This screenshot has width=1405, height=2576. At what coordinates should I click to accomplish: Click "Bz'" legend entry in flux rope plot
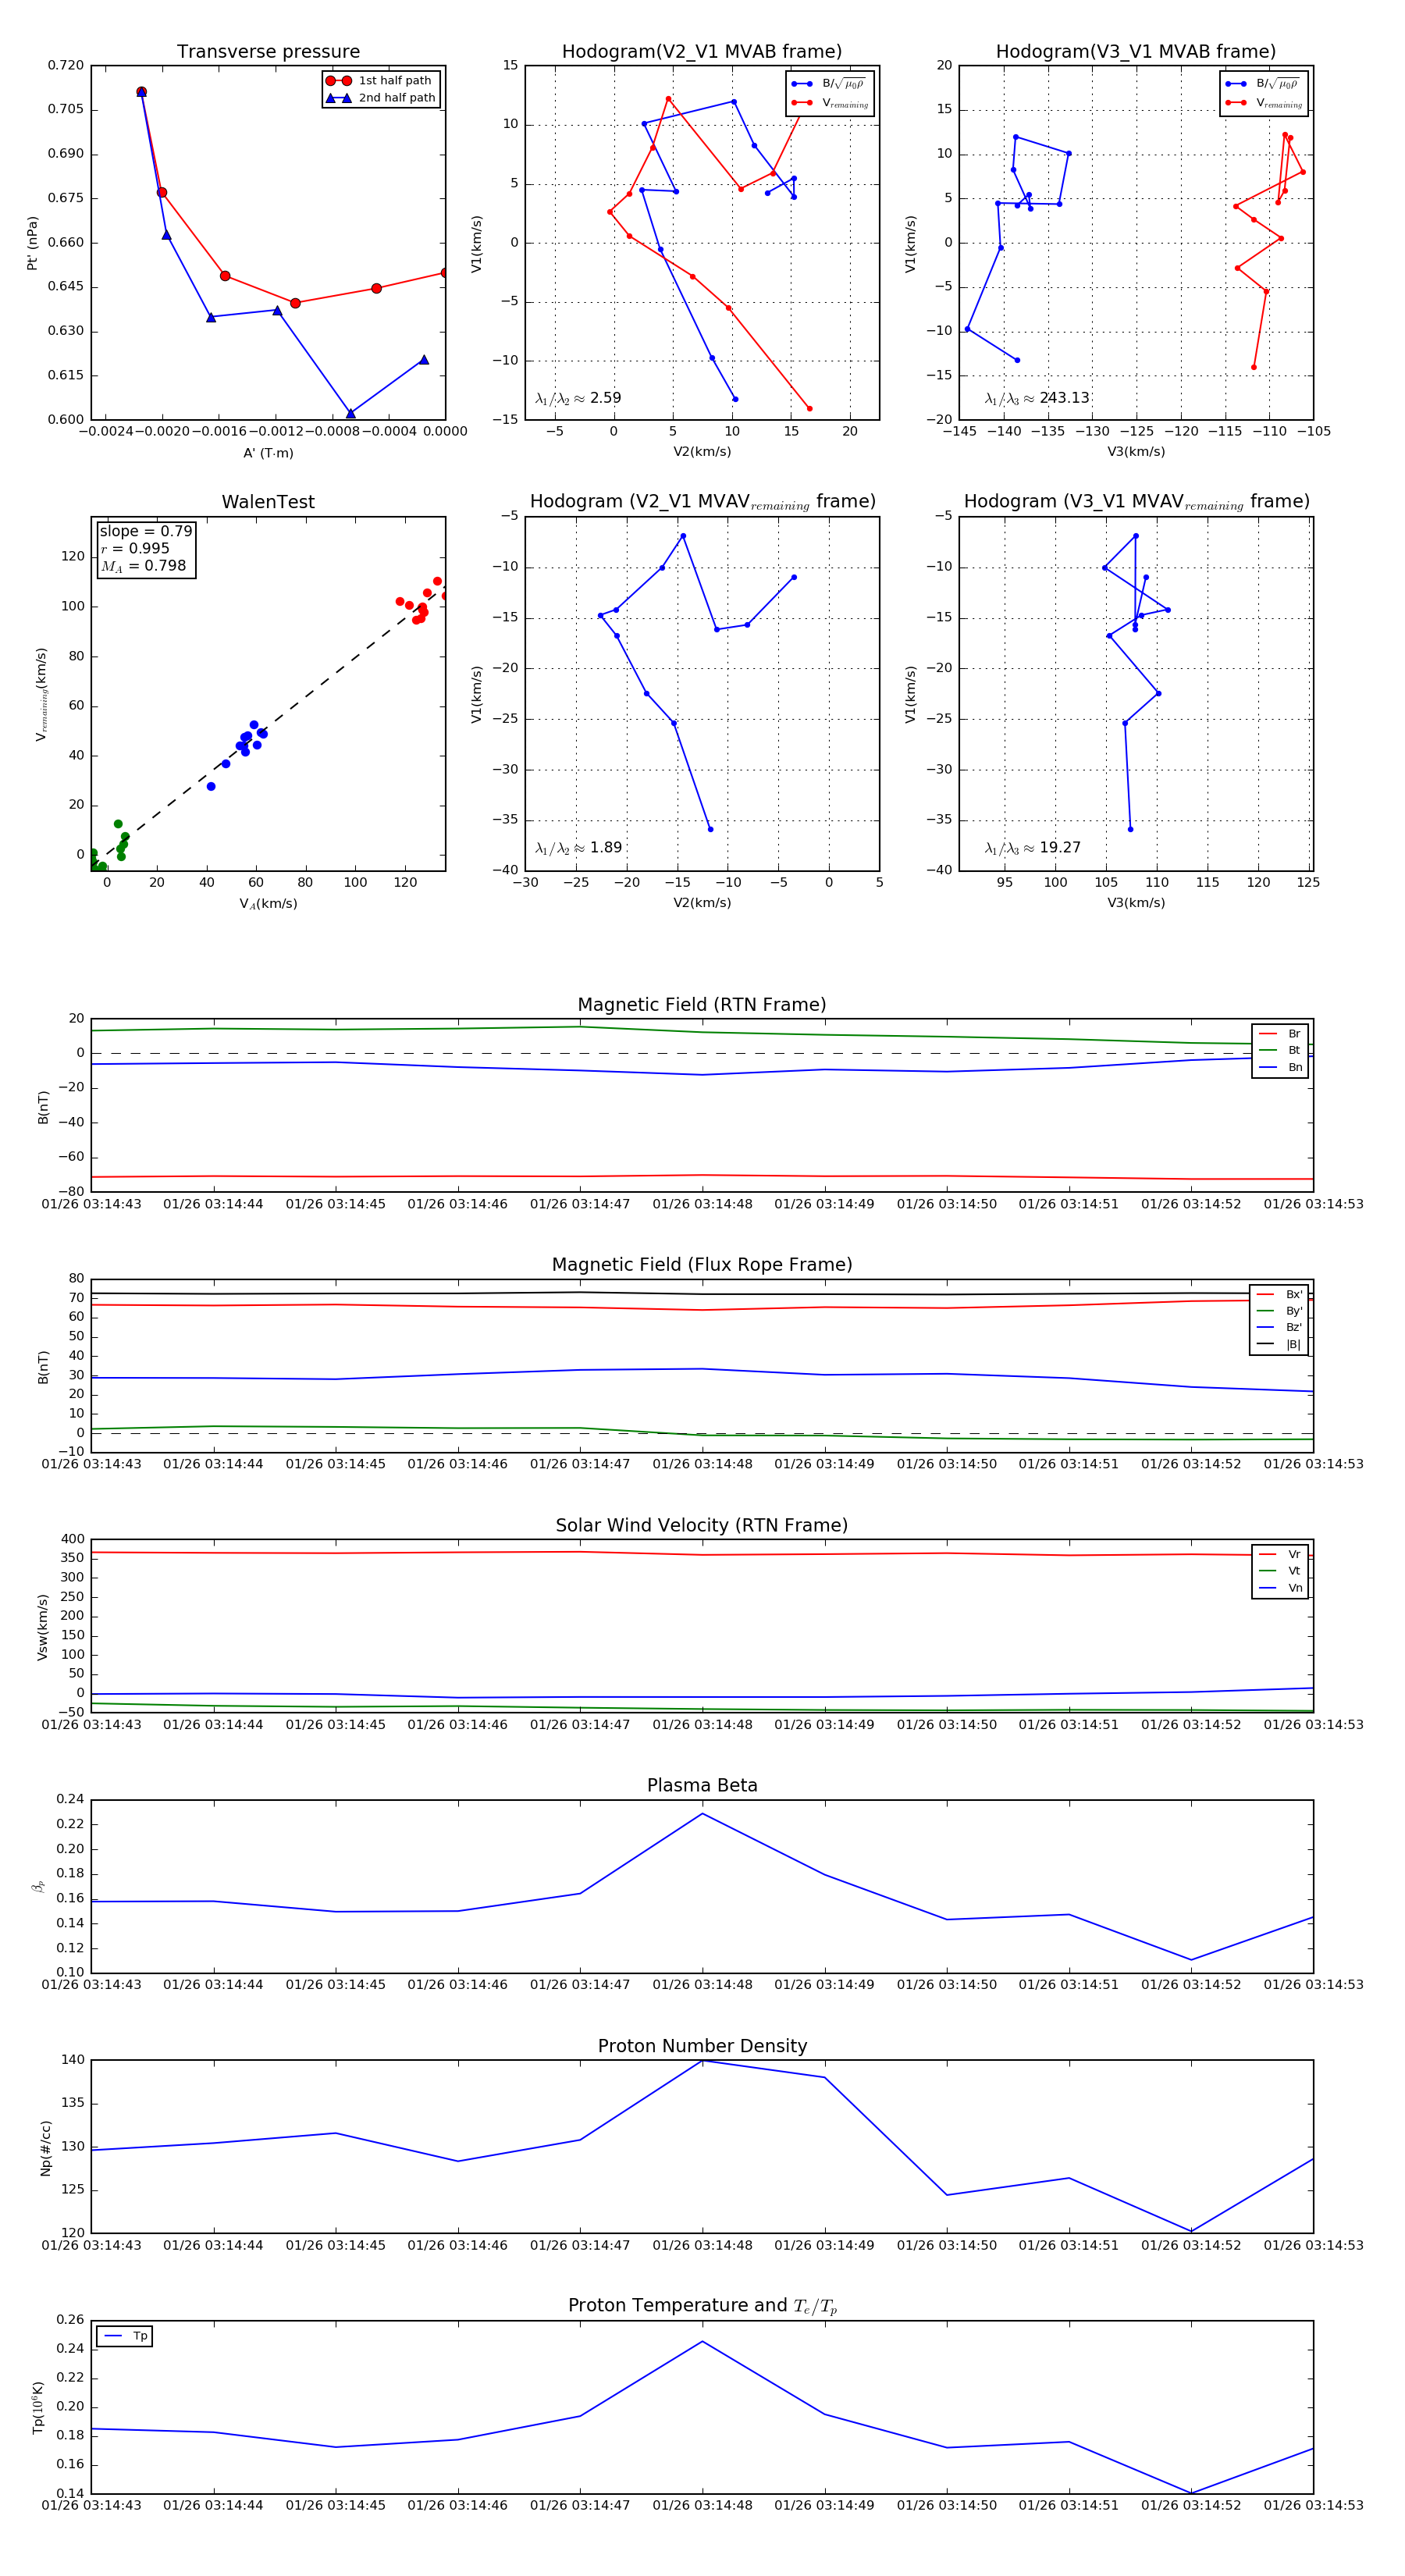click(1280, 1327)
